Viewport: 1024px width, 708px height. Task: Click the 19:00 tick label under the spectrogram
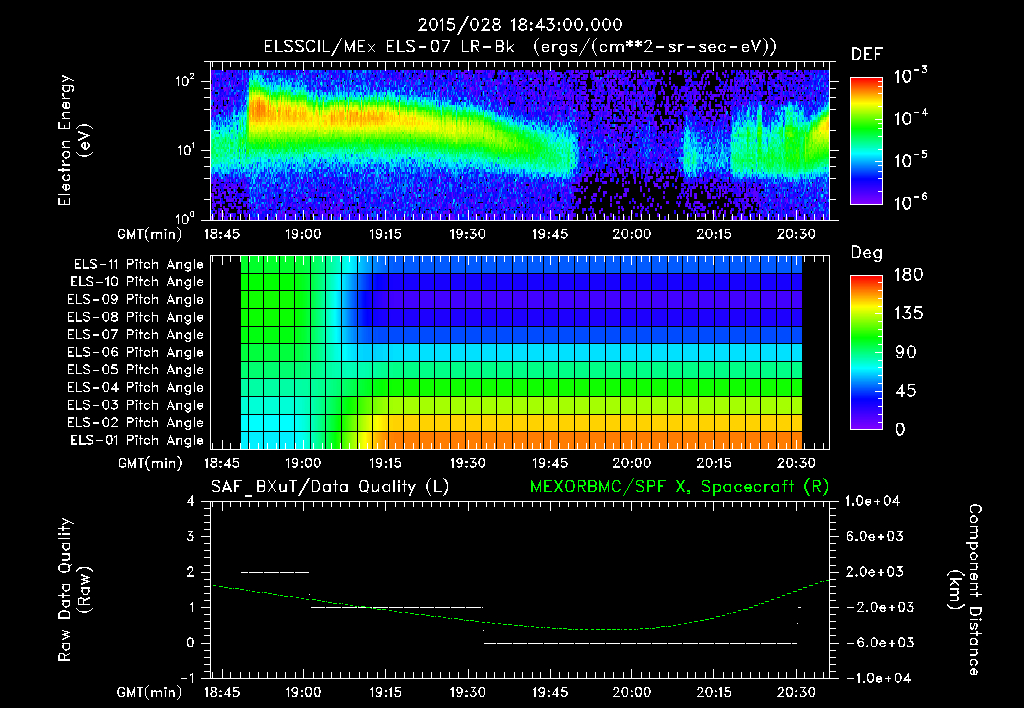point(302,234)
